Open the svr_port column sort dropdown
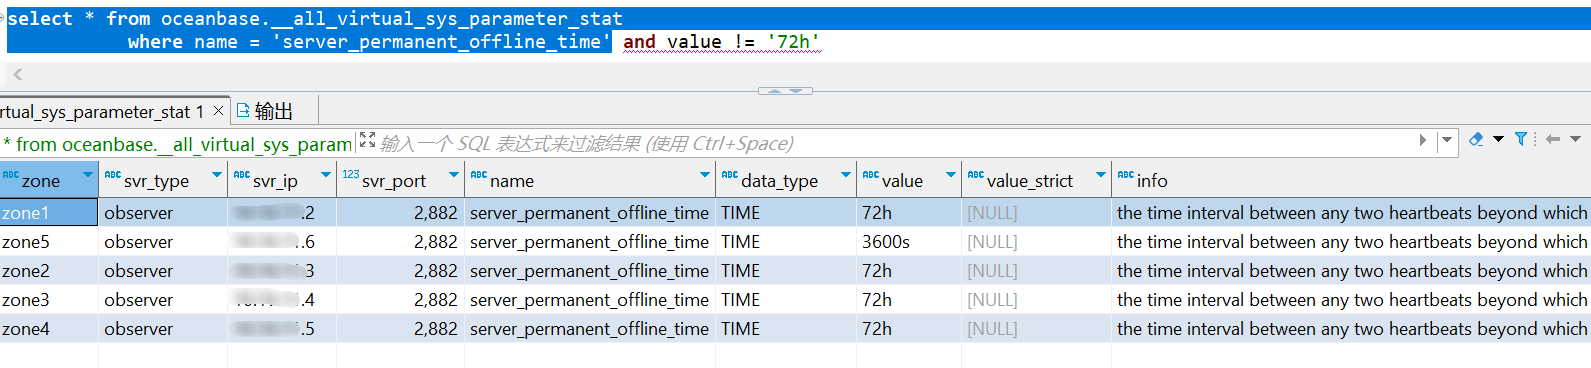 click(454, 175)
